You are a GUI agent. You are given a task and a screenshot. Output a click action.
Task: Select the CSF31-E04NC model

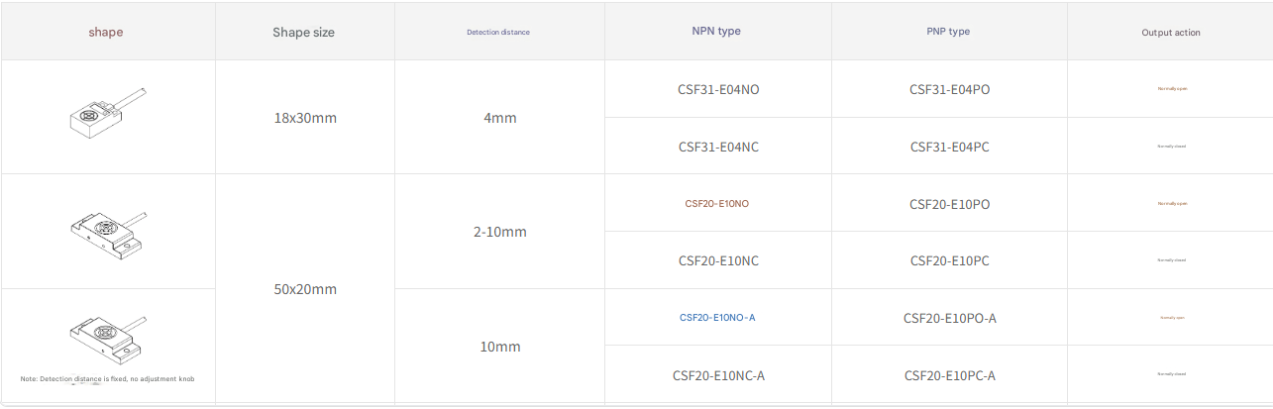pos(718,147)
